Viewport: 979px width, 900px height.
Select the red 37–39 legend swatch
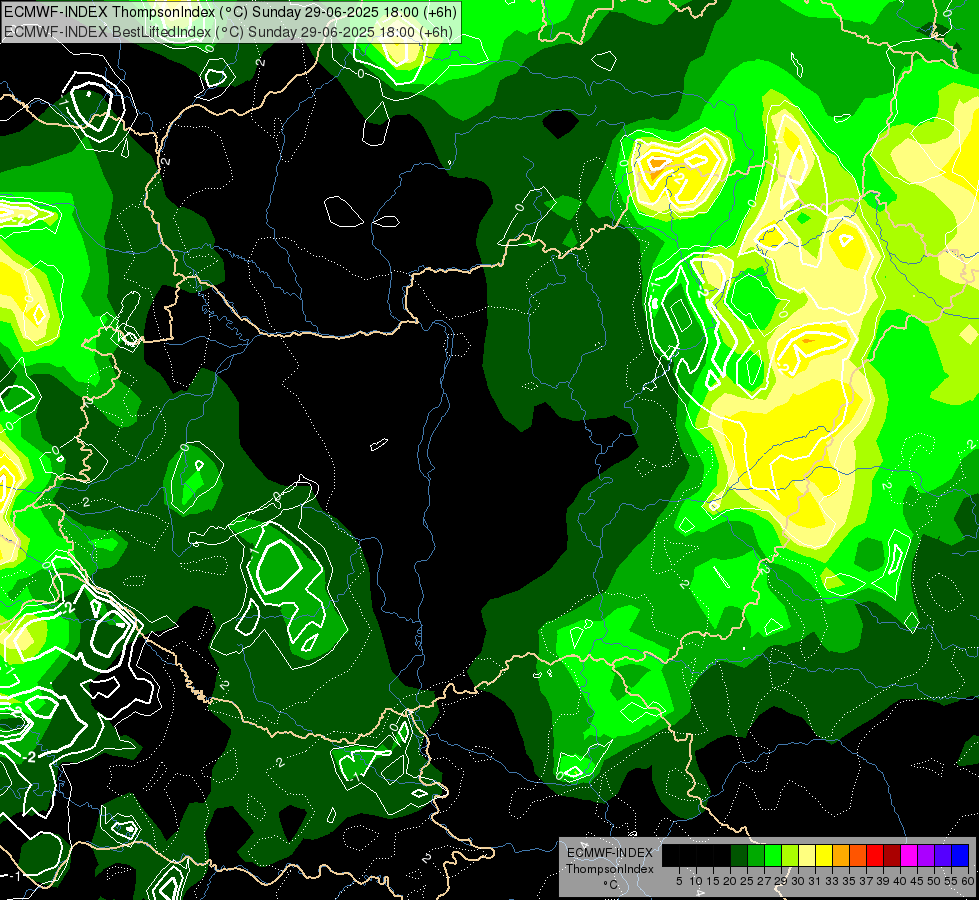875,855
